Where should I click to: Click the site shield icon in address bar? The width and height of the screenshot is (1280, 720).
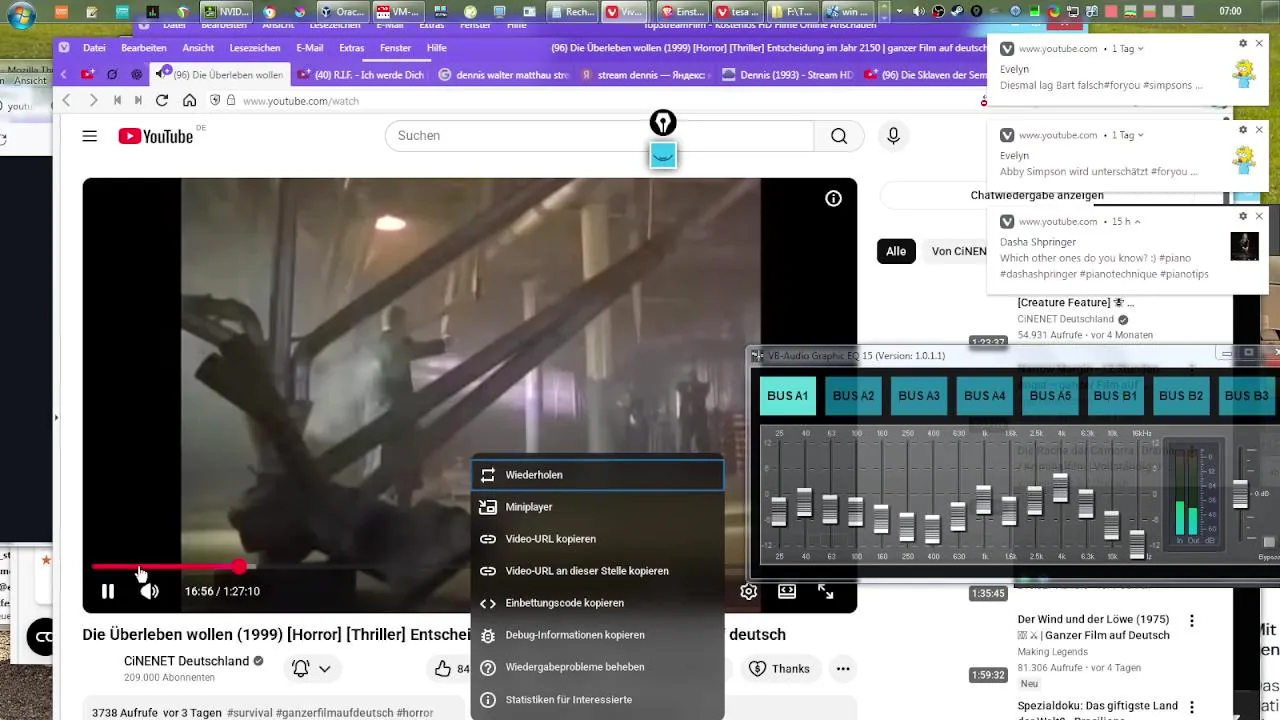click(215, 101)
